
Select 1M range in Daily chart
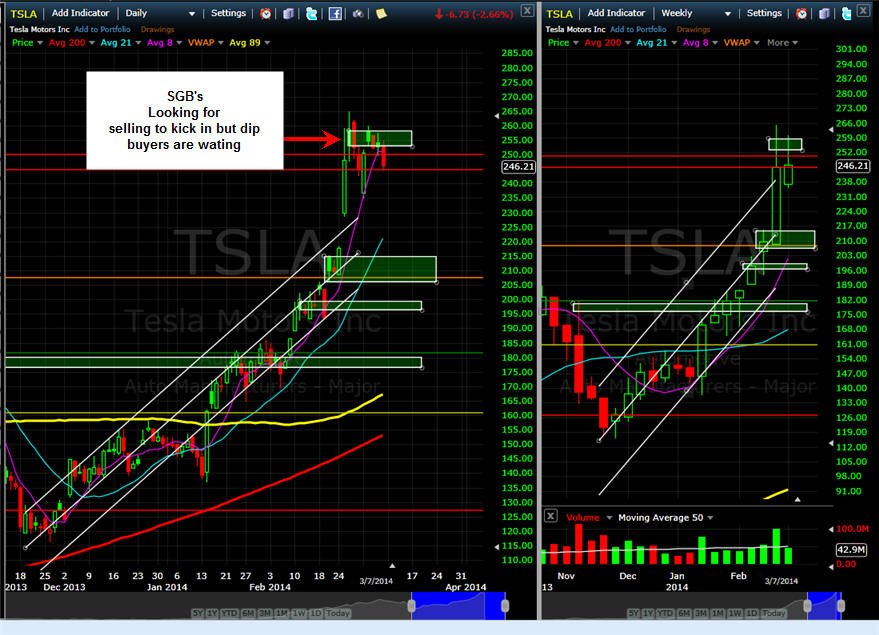tap(281, 613)
